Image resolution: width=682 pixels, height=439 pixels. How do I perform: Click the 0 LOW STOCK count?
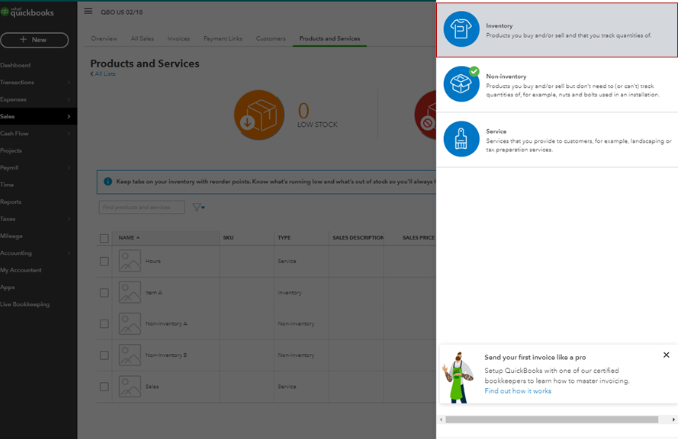point(317,116)
